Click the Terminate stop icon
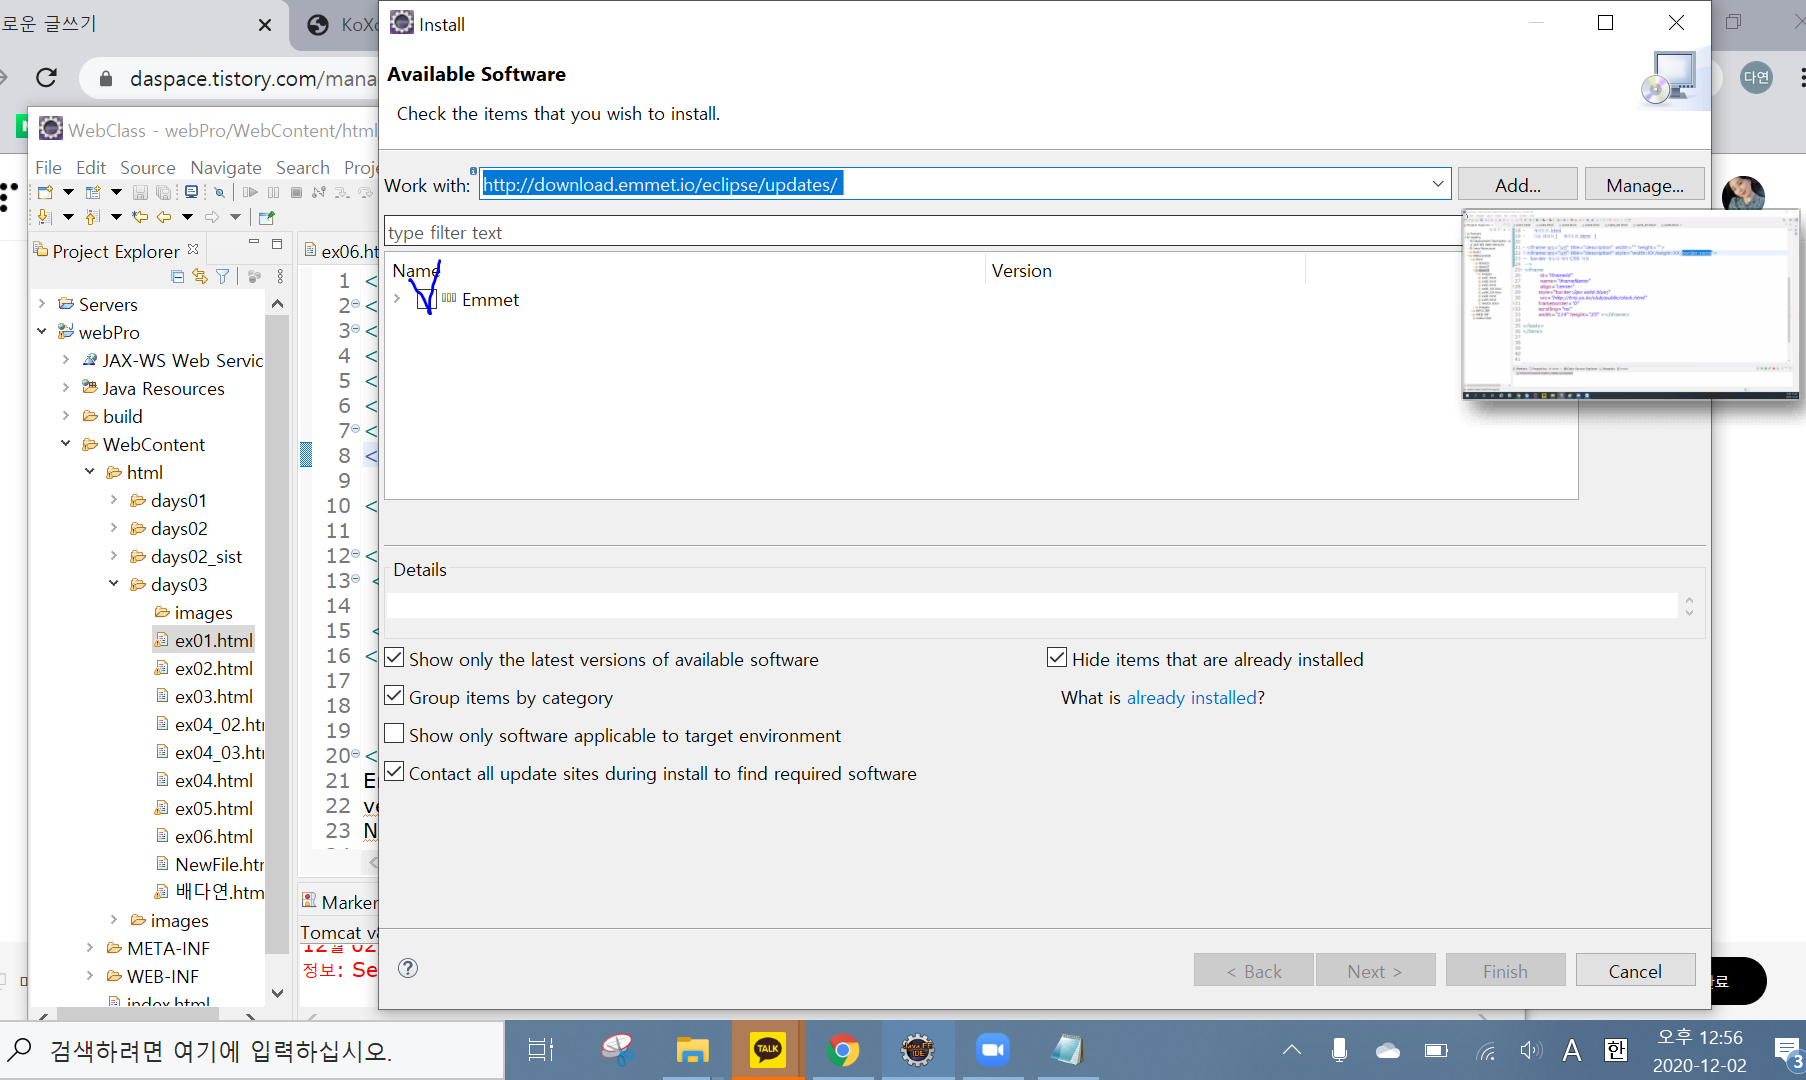This screenshot has height=1080, width=1806. coord(296,192)
